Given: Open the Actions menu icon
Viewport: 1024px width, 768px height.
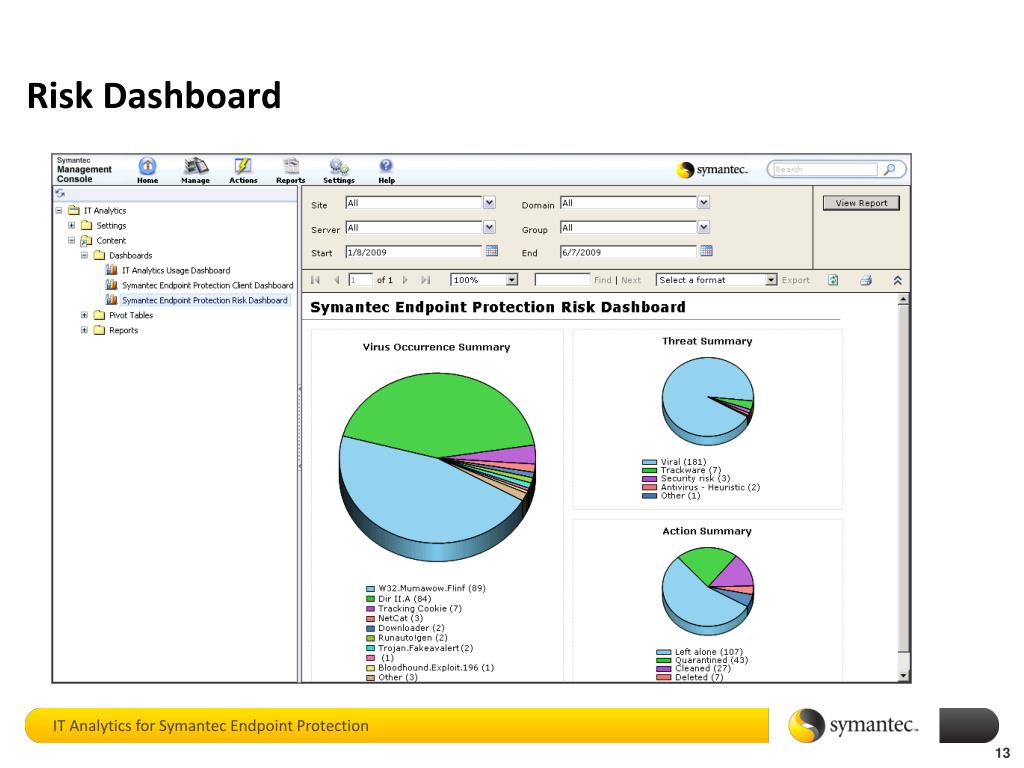Looking at the screenshot, I should pos(243,166).
